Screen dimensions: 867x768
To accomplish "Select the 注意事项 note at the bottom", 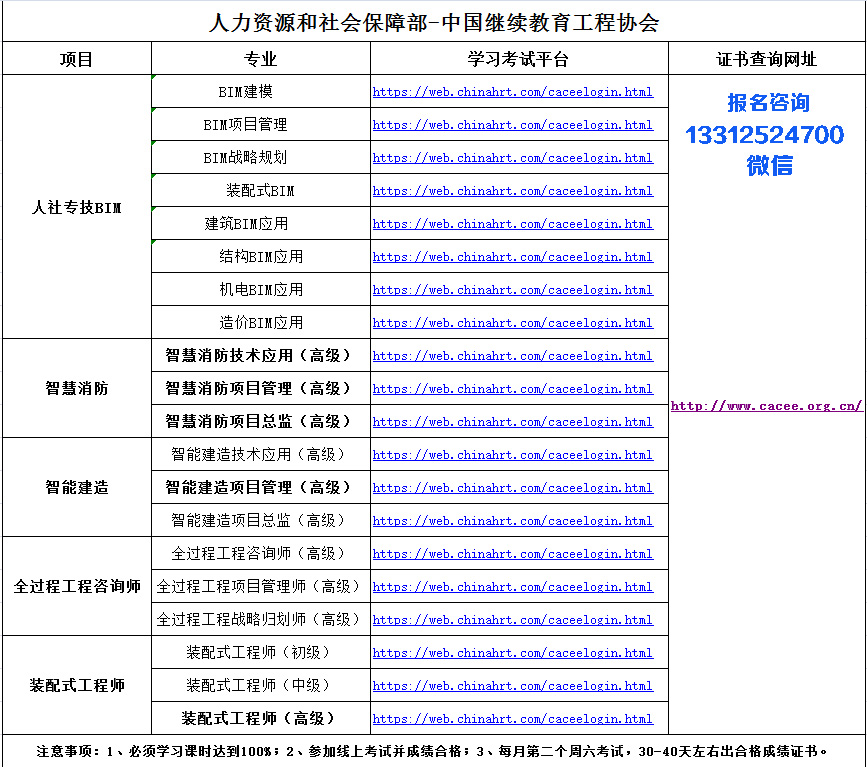I will tap(433, 751).
